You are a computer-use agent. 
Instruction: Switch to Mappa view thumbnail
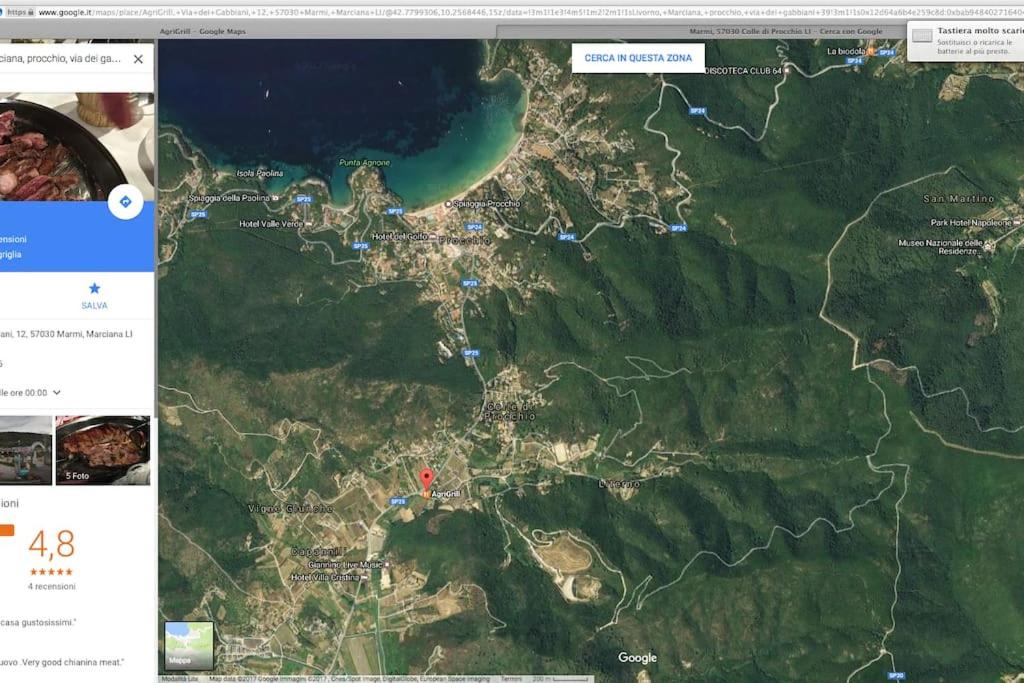[189, 645]
